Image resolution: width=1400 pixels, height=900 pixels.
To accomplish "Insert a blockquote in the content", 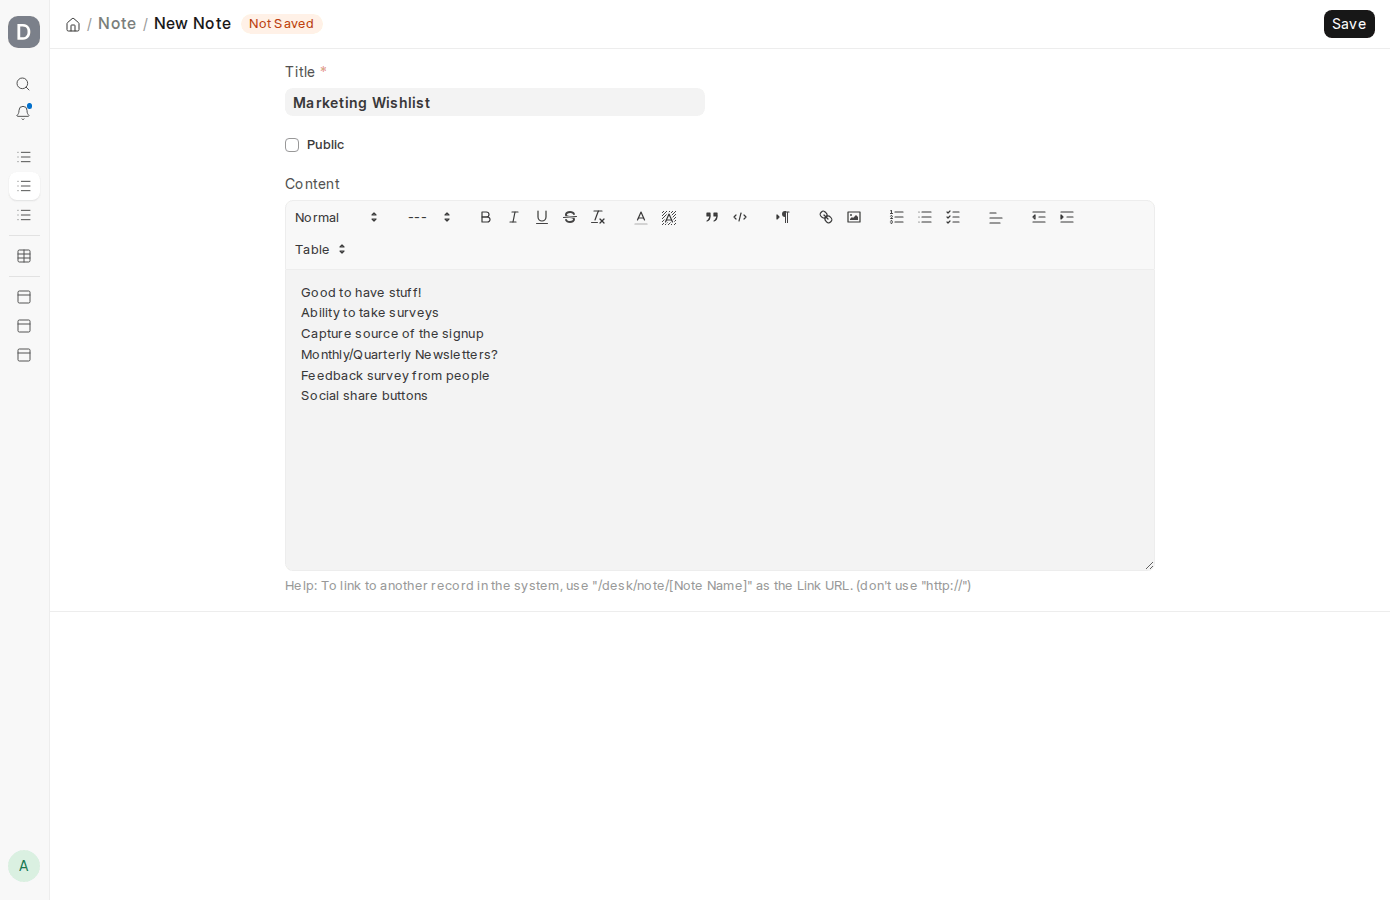I will (x=712, y=217).
